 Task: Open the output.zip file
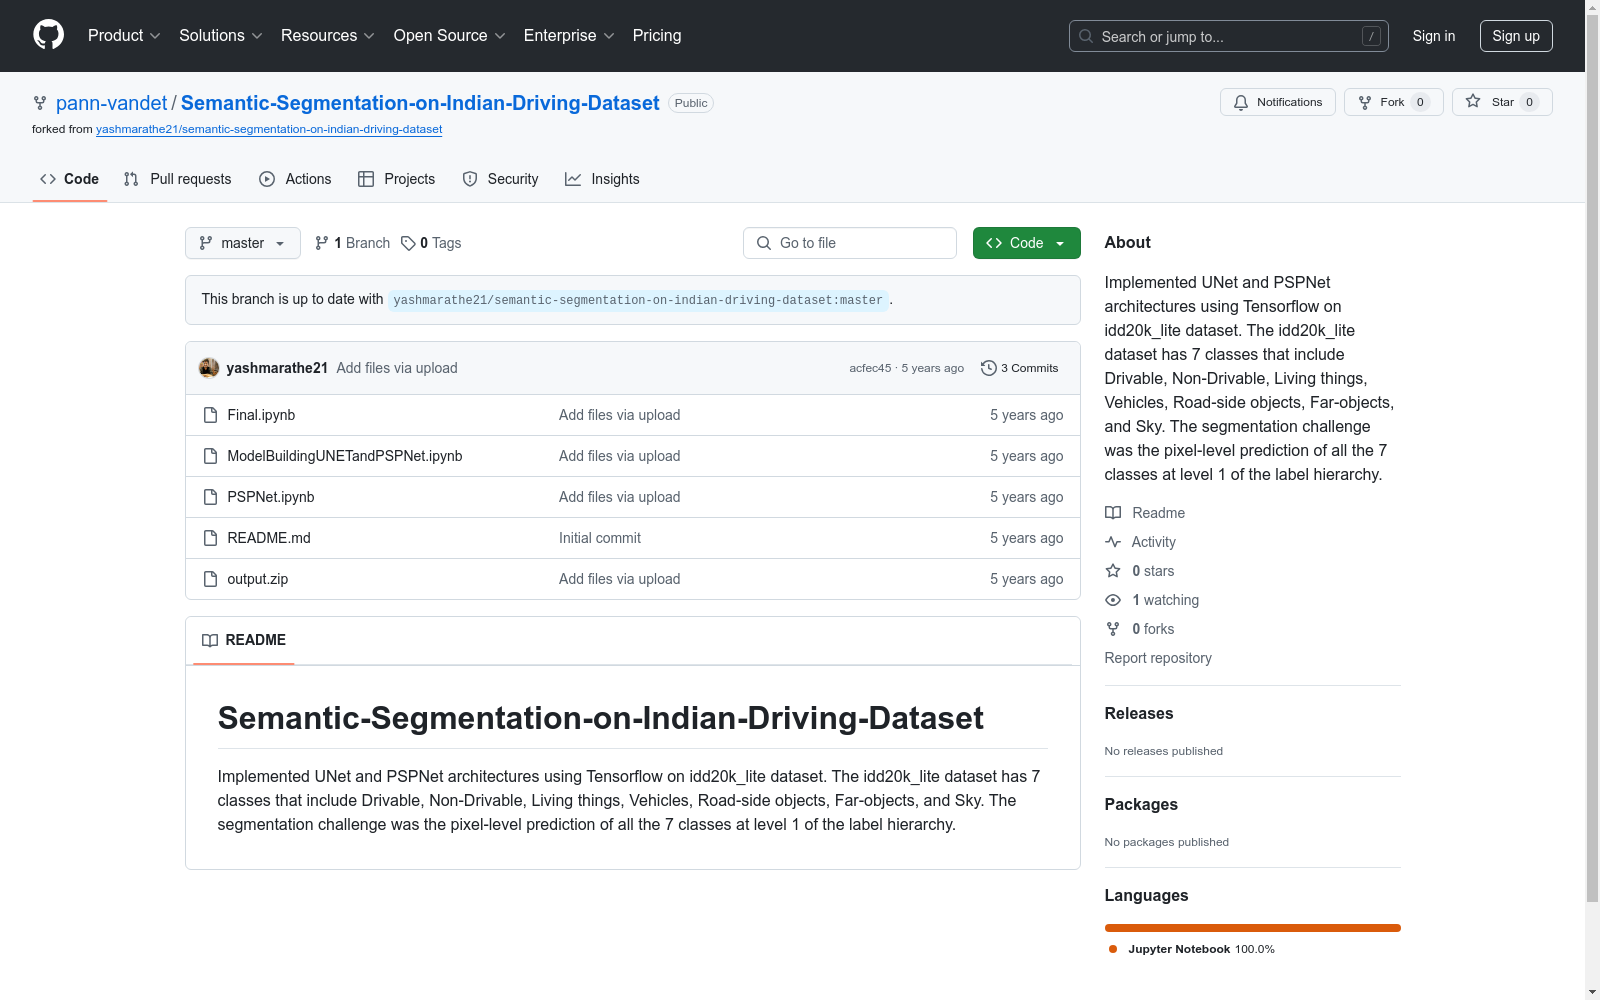(258, 579)
